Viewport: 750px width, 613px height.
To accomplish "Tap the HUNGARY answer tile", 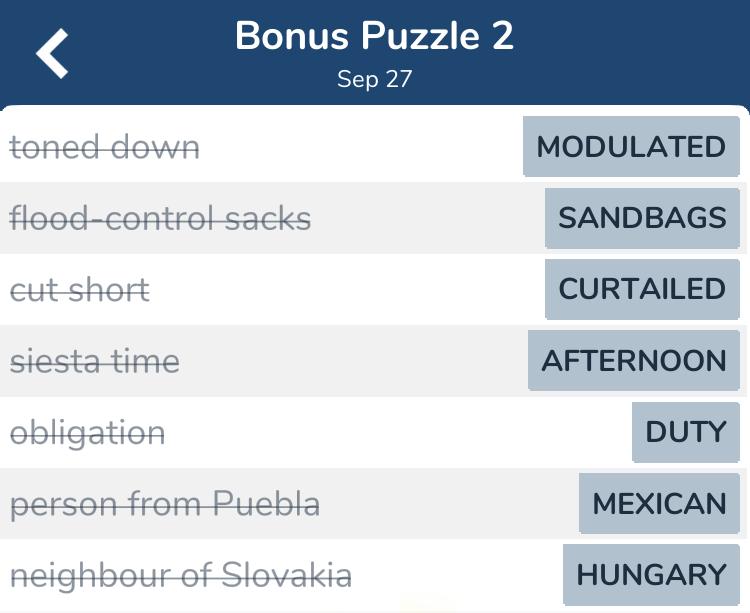I will (x=651, y=575).
